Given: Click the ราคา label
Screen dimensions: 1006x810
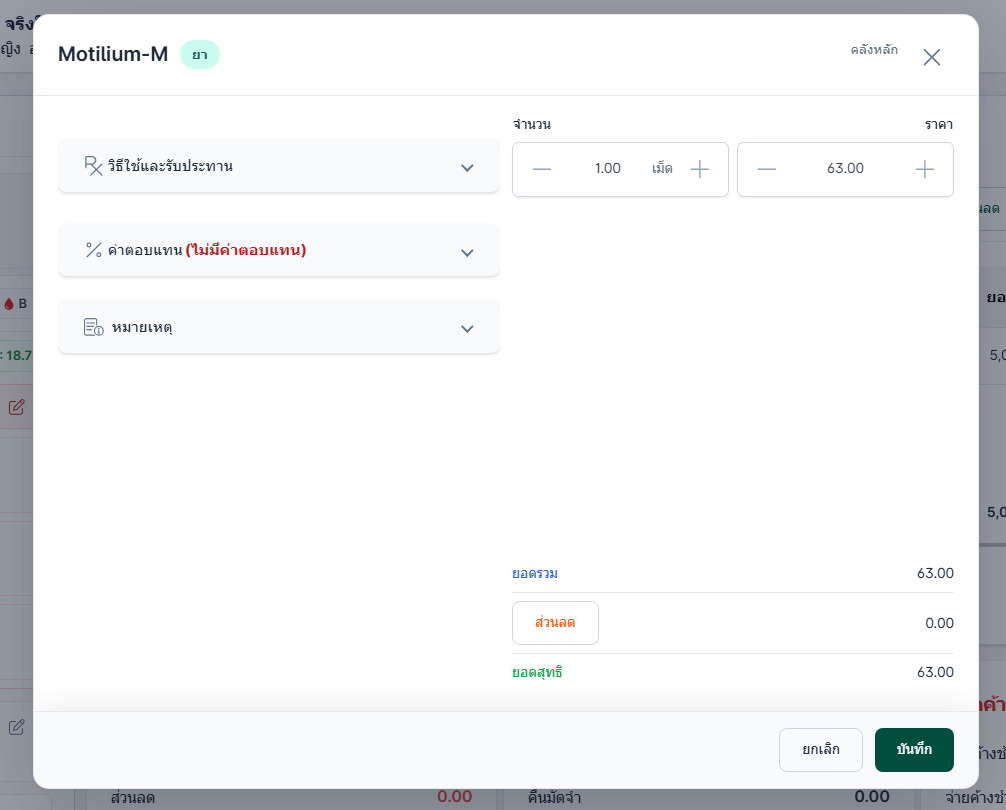Looking at the screenshot, I should pyautogui.click(x=939, y=124).
